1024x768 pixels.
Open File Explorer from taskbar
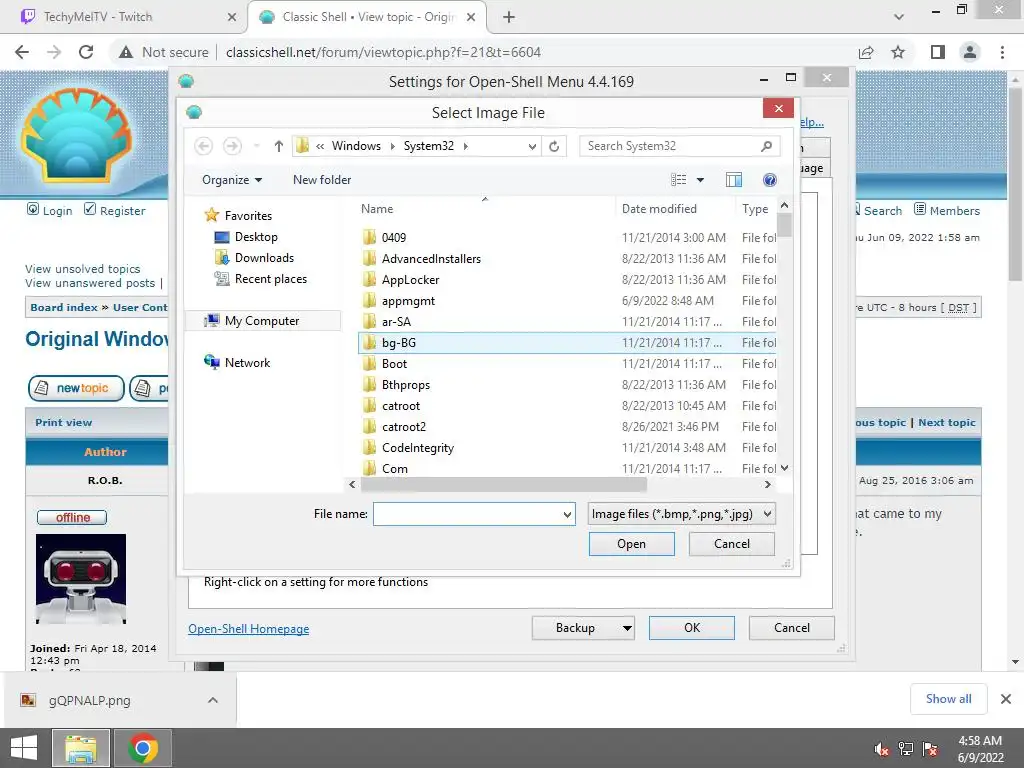(x=80, y=748)
